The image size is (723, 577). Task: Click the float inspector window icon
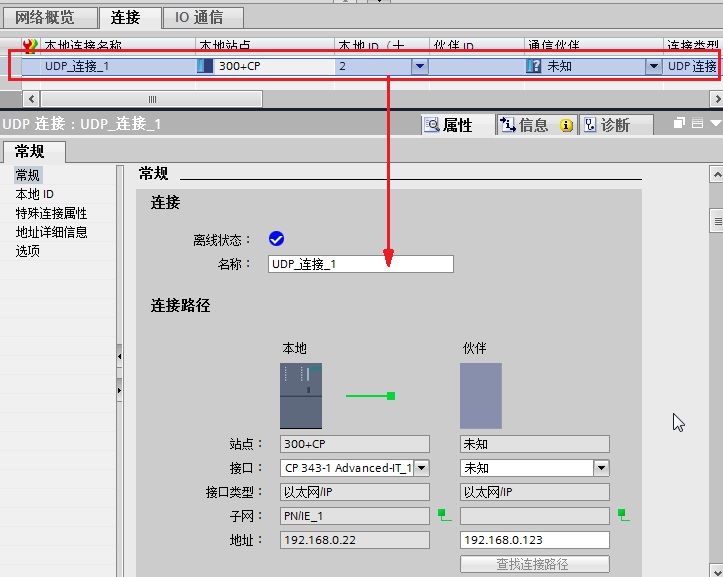pyautogui.click(x=679, y=123)
